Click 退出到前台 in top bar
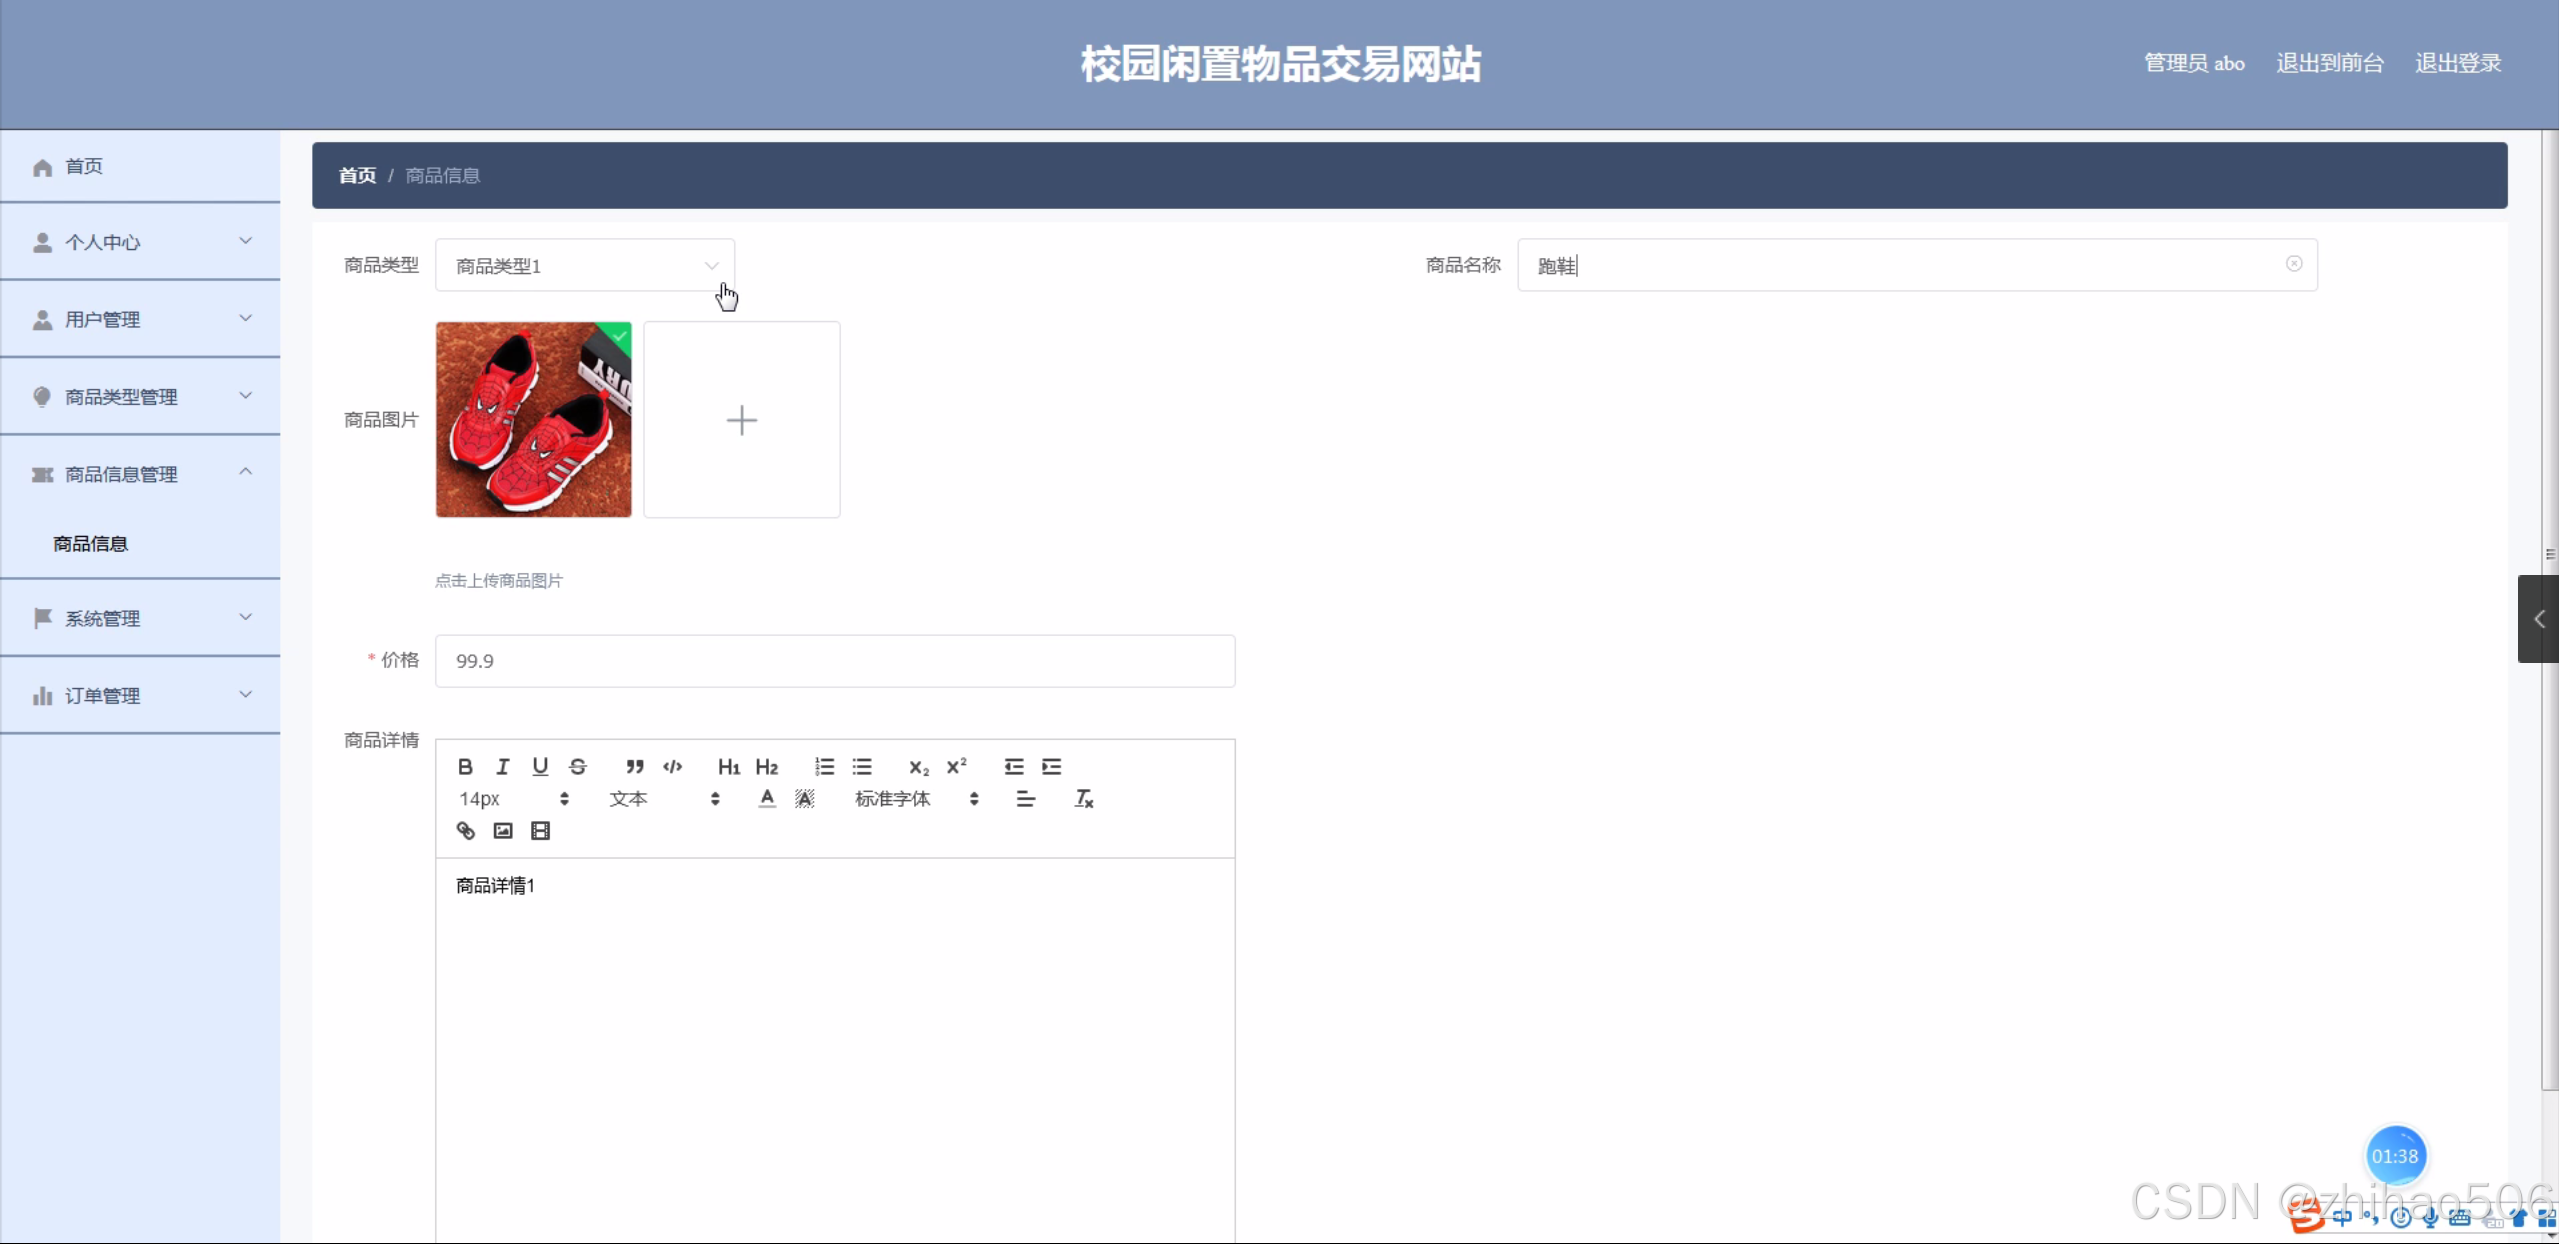Screen dimensions: 2559x1244 coord(2330,63)
